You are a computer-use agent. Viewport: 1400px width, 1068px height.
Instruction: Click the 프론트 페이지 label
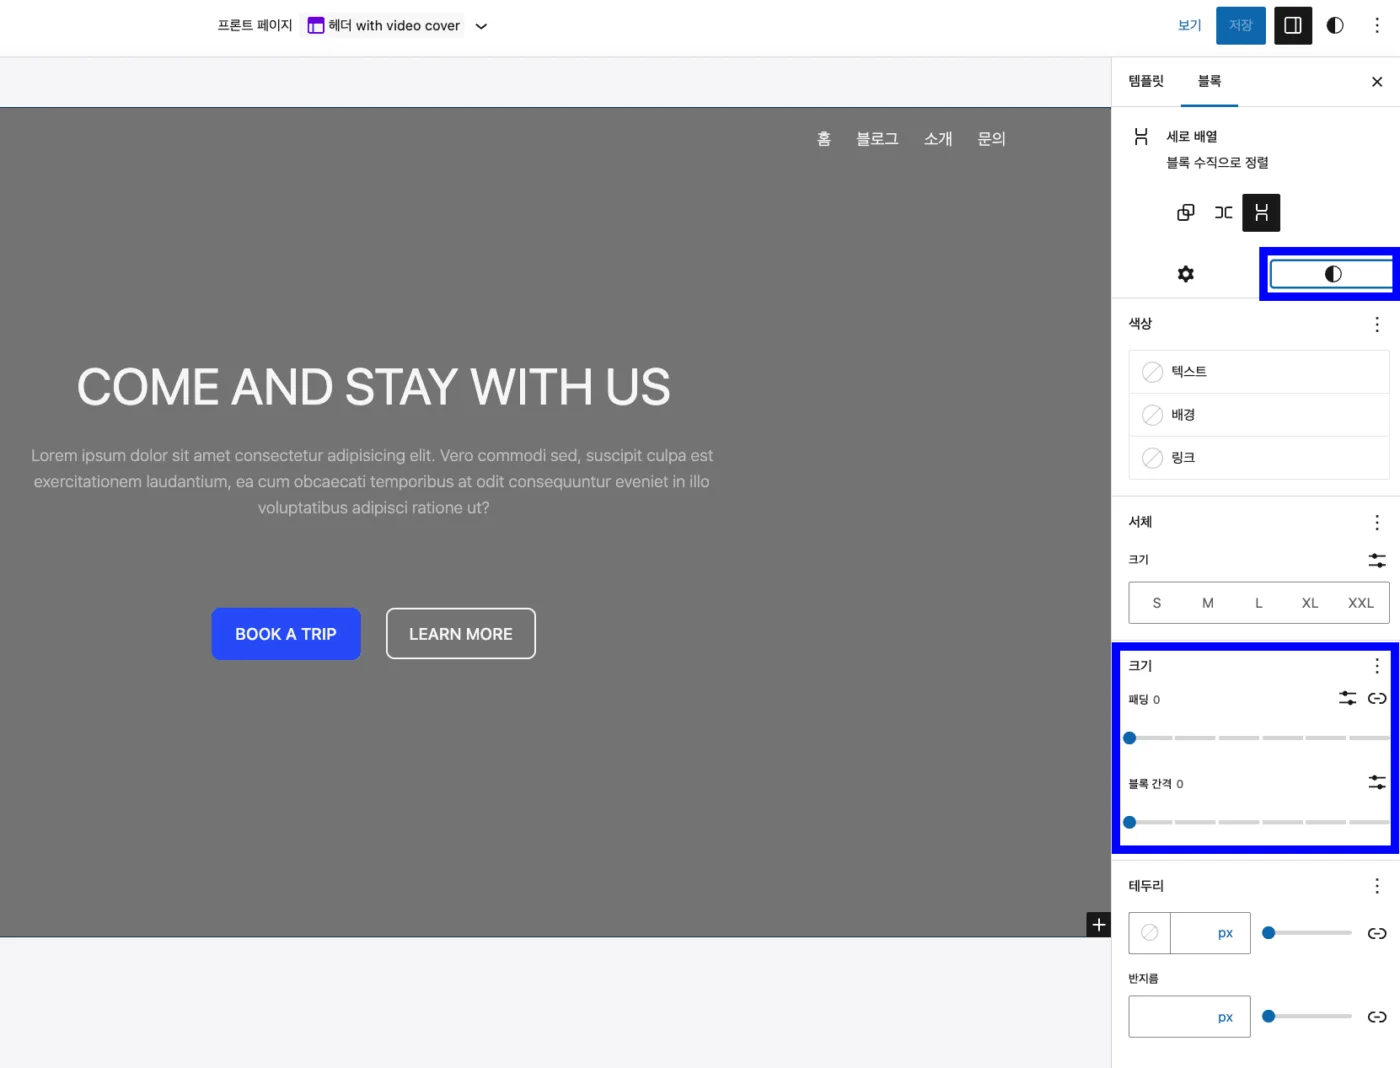(x=255, y=26)
